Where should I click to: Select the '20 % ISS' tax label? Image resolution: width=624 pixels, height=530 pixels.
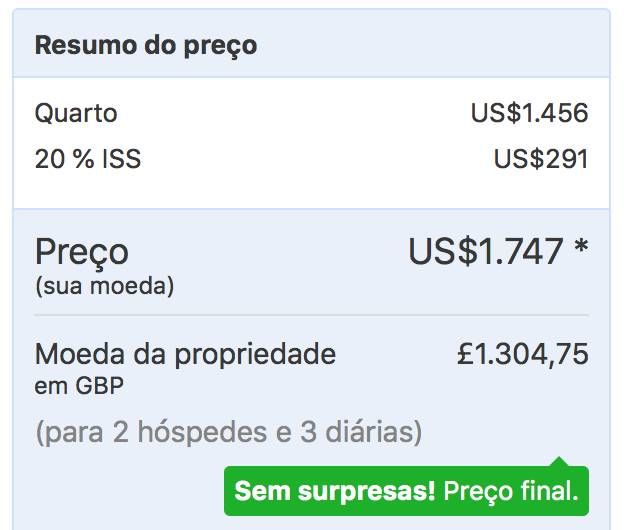pos(88,159)
